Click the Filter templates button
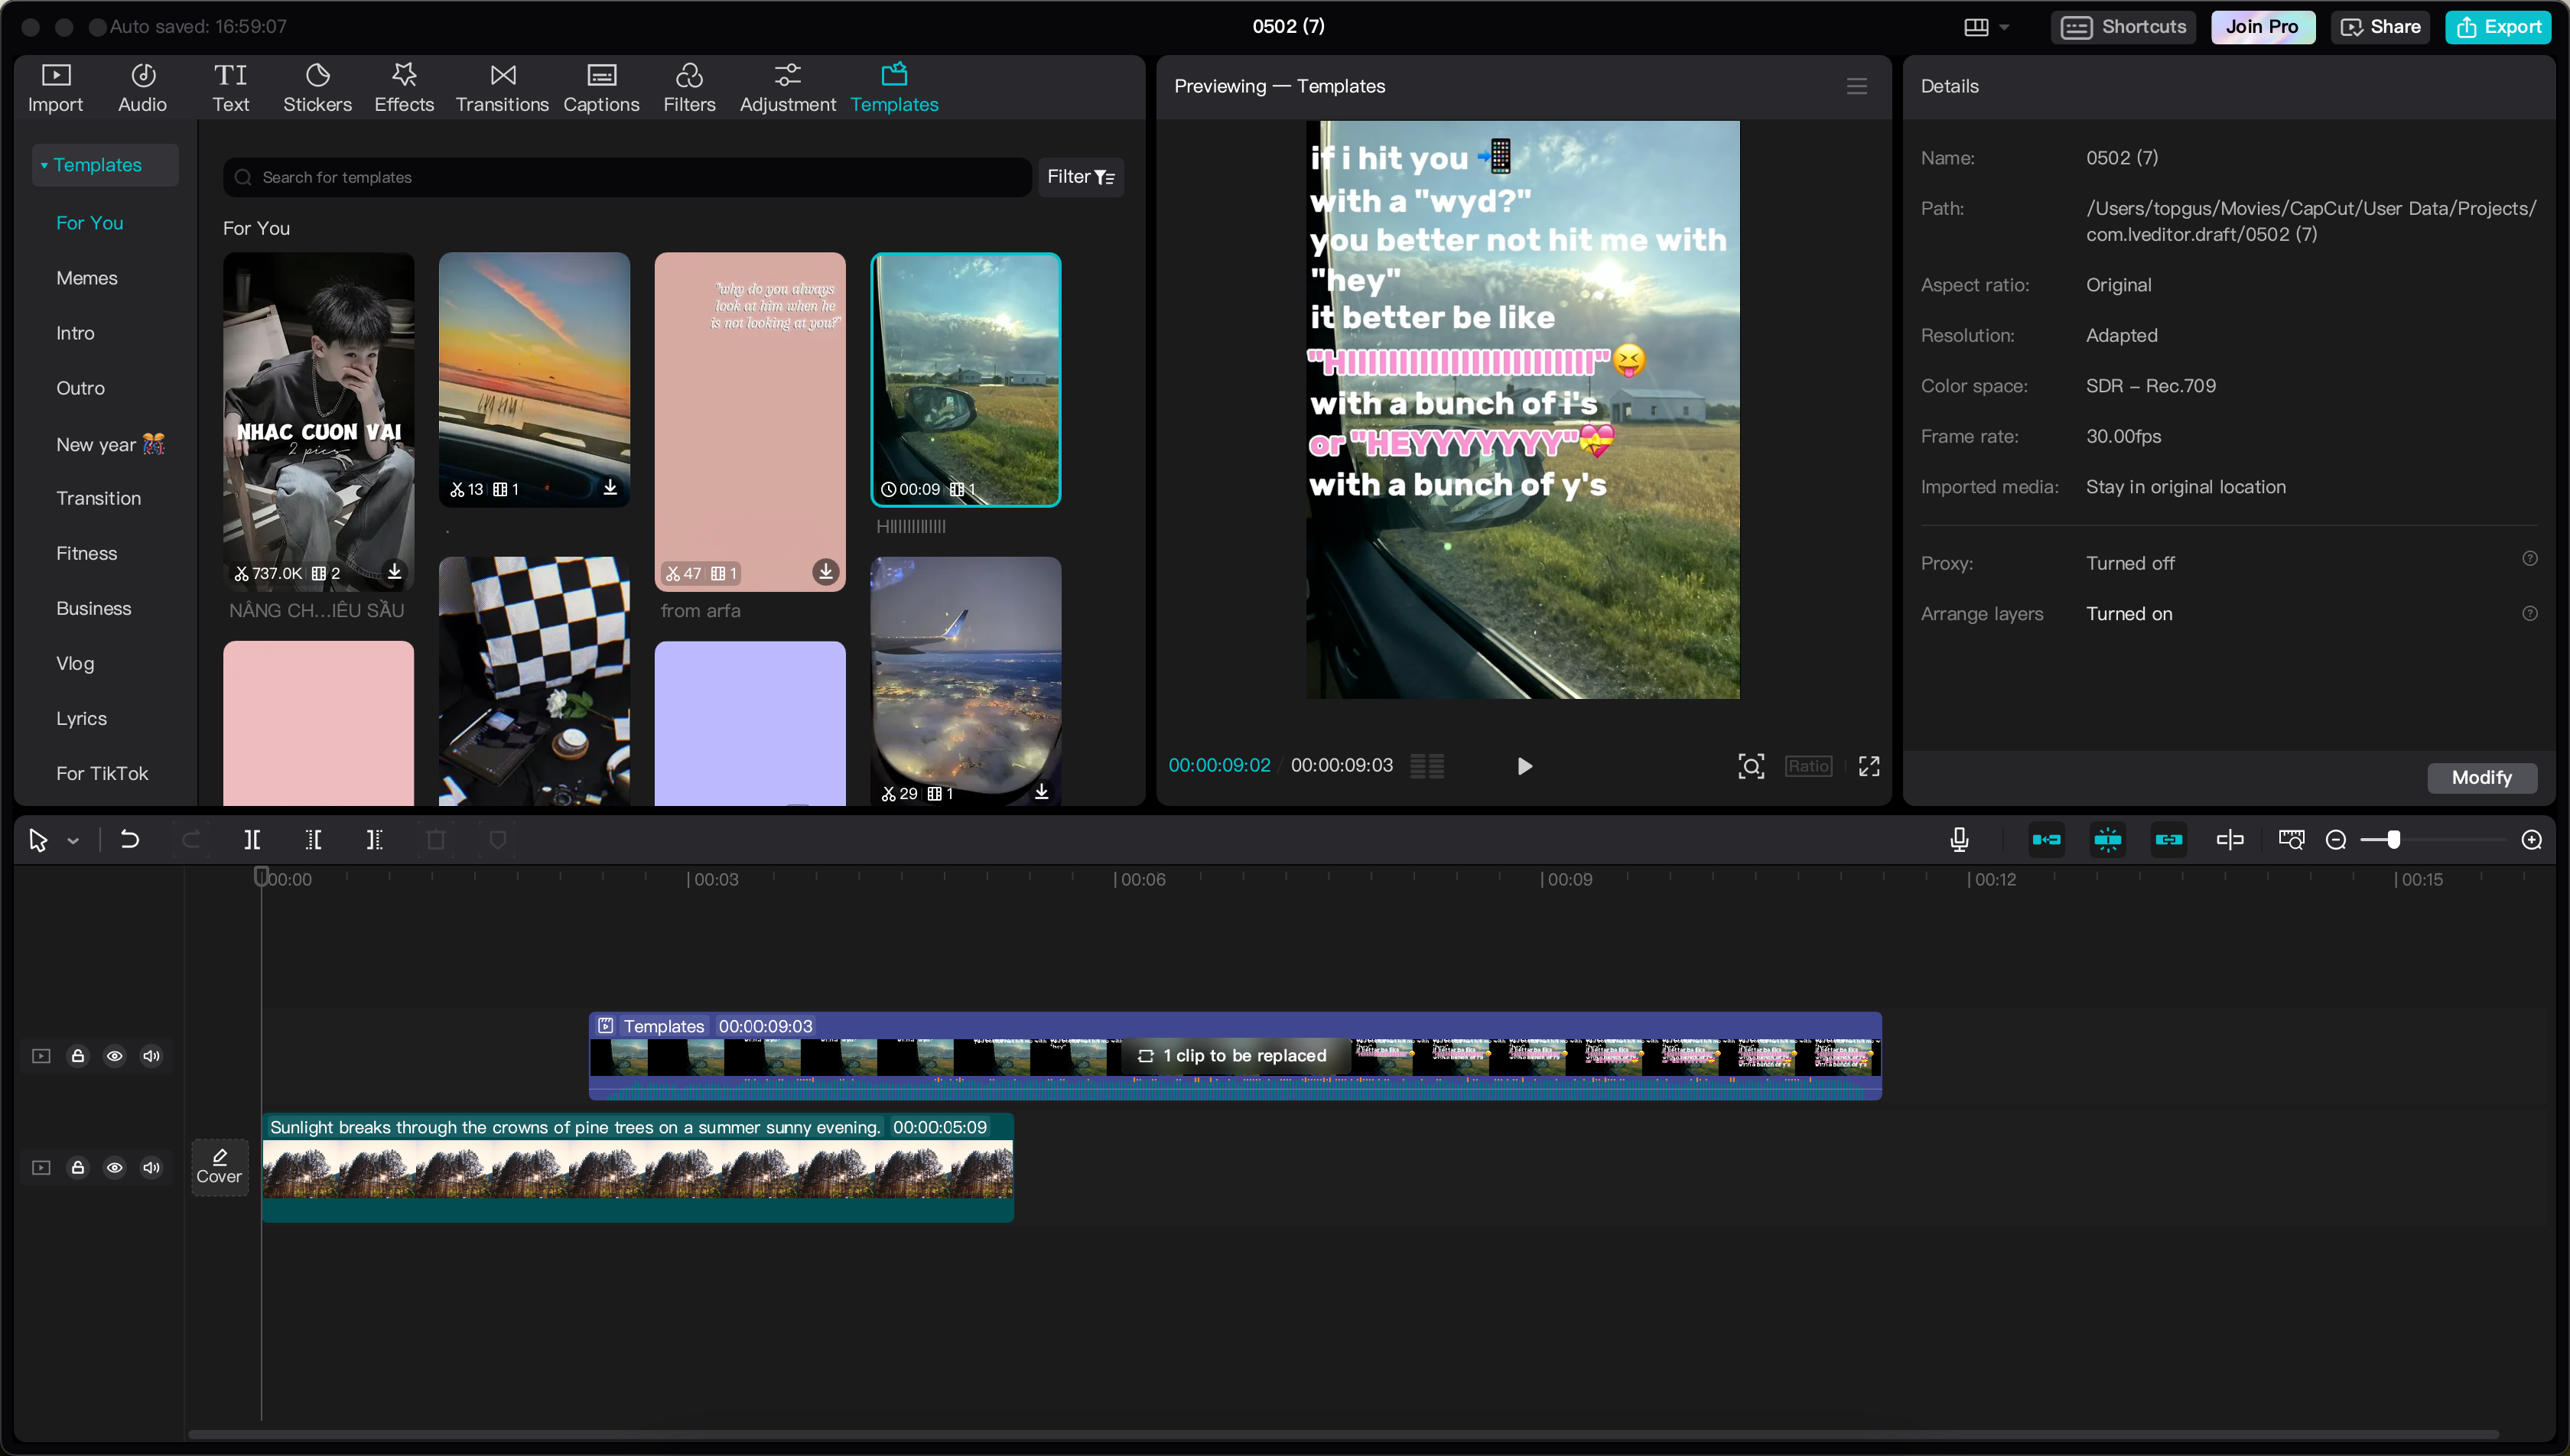The width and height of the screenshot is (2570, 1456). click(1082, 177)
